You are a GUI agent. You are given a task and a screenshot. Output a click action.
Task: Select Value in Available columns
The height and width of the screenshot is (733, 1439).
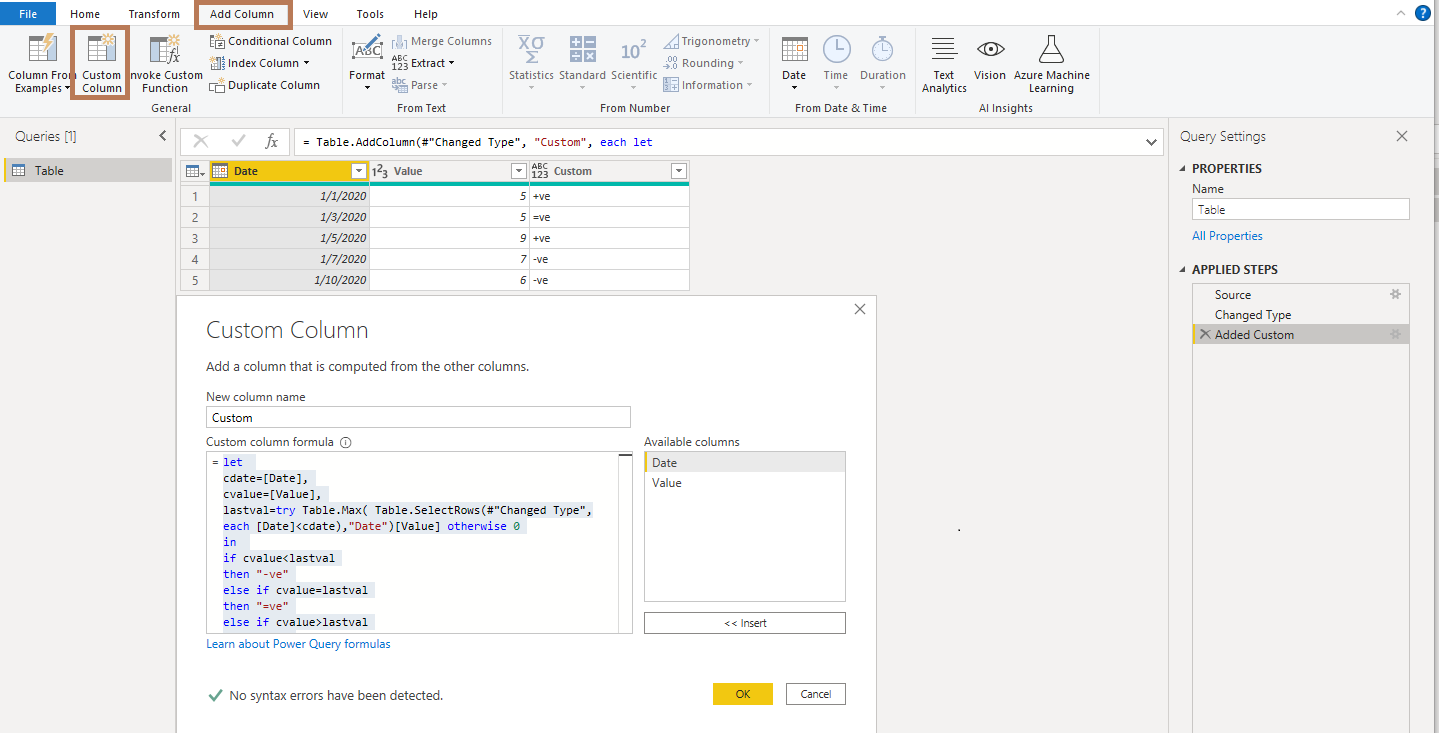745,483
